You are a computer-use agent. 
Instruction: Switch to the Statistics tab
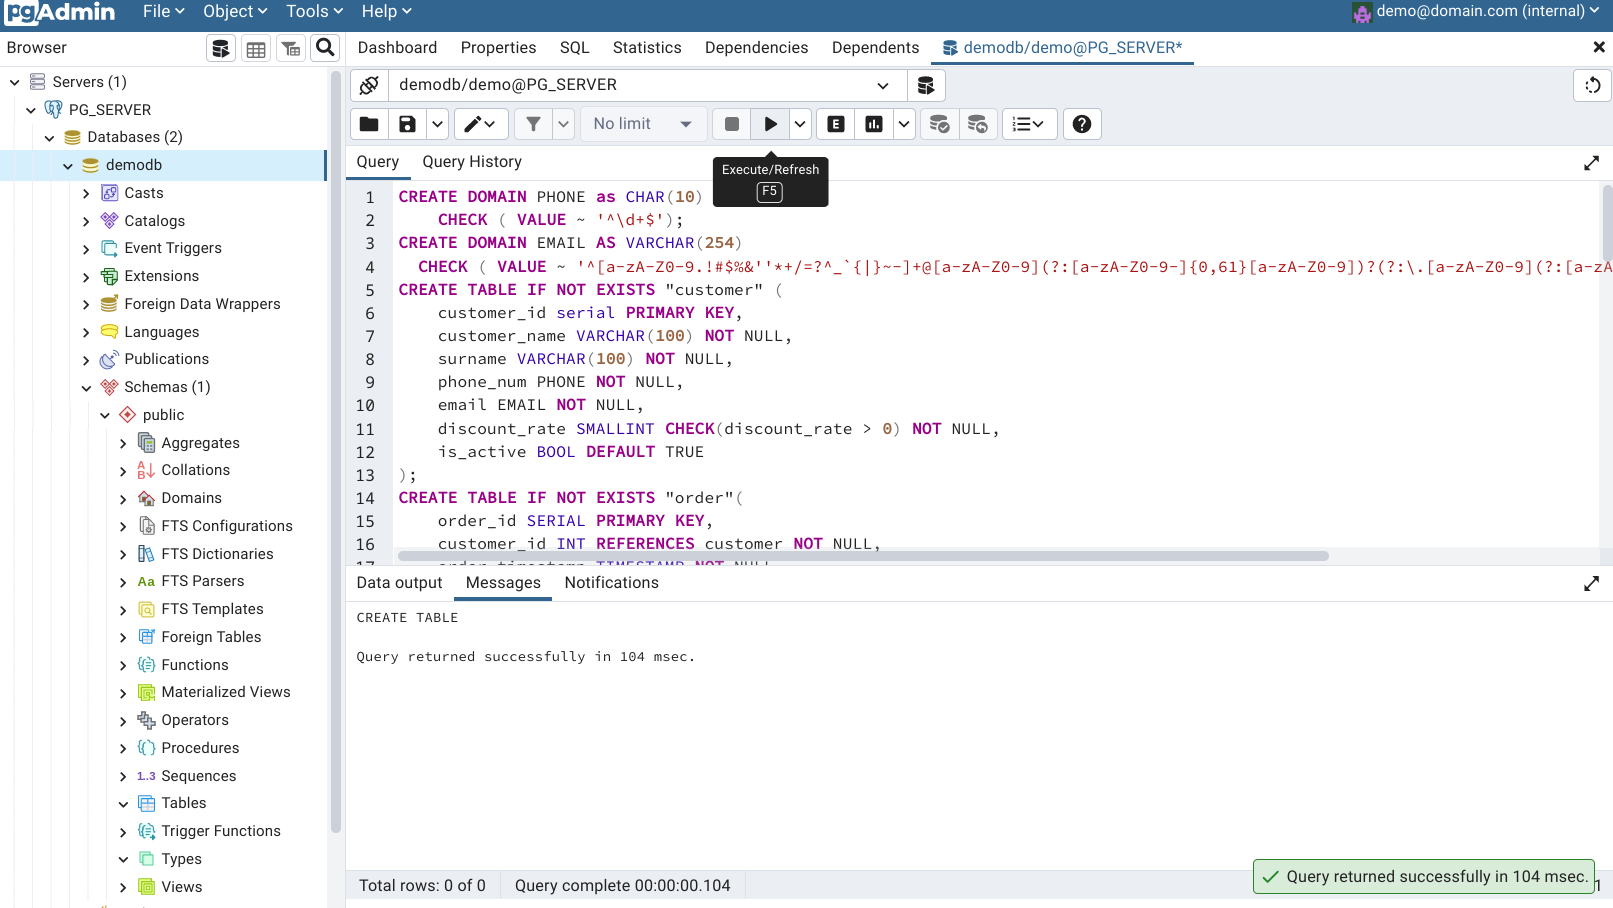click(647, 48)
